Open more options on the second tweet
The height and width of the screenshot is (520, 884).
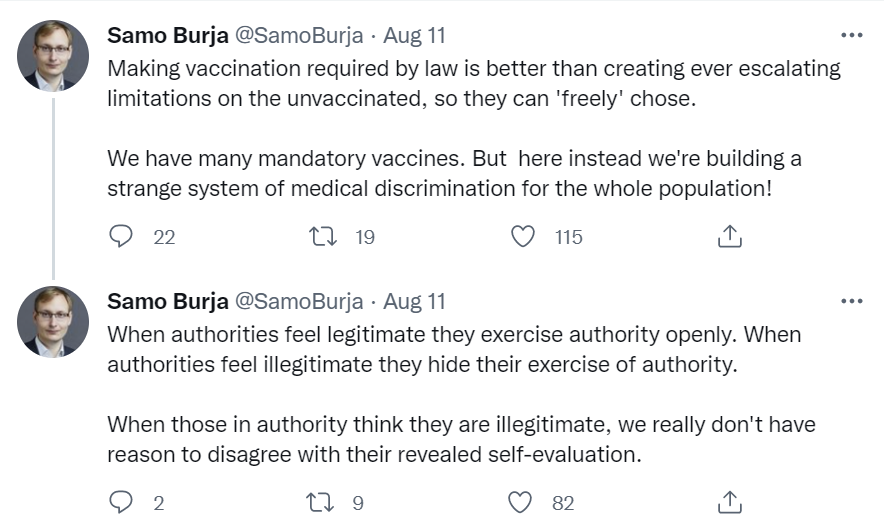point(851,301)
